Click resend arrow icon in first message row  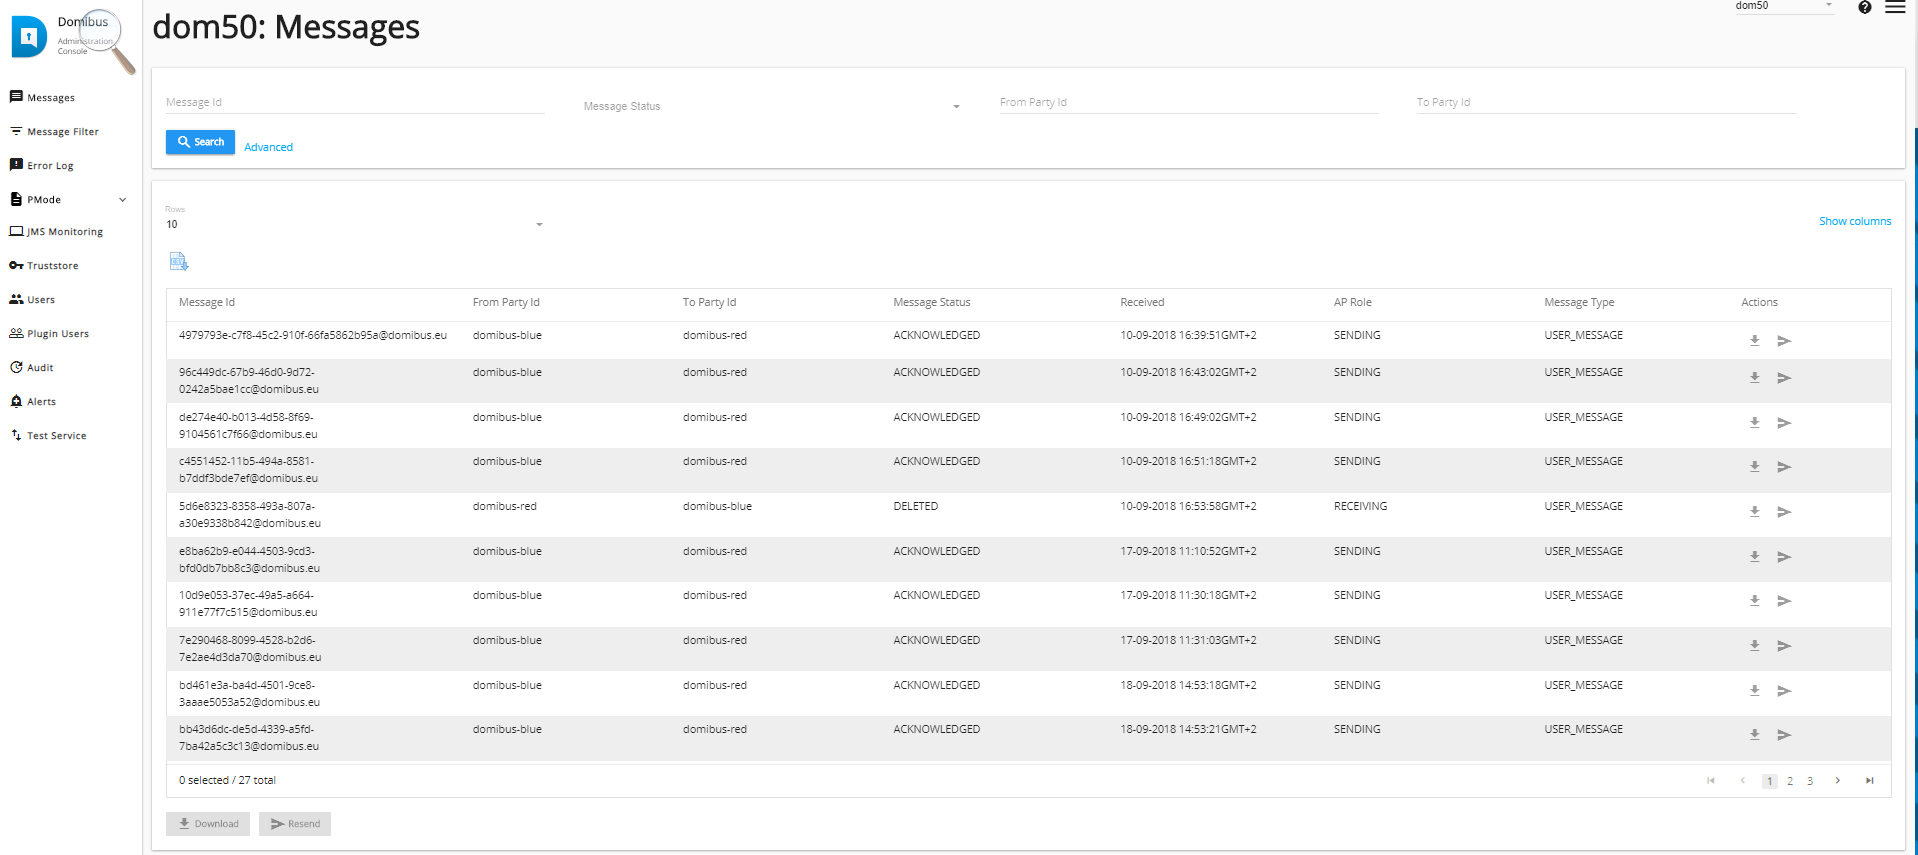pyautogui.click(x=1783, y=341)
